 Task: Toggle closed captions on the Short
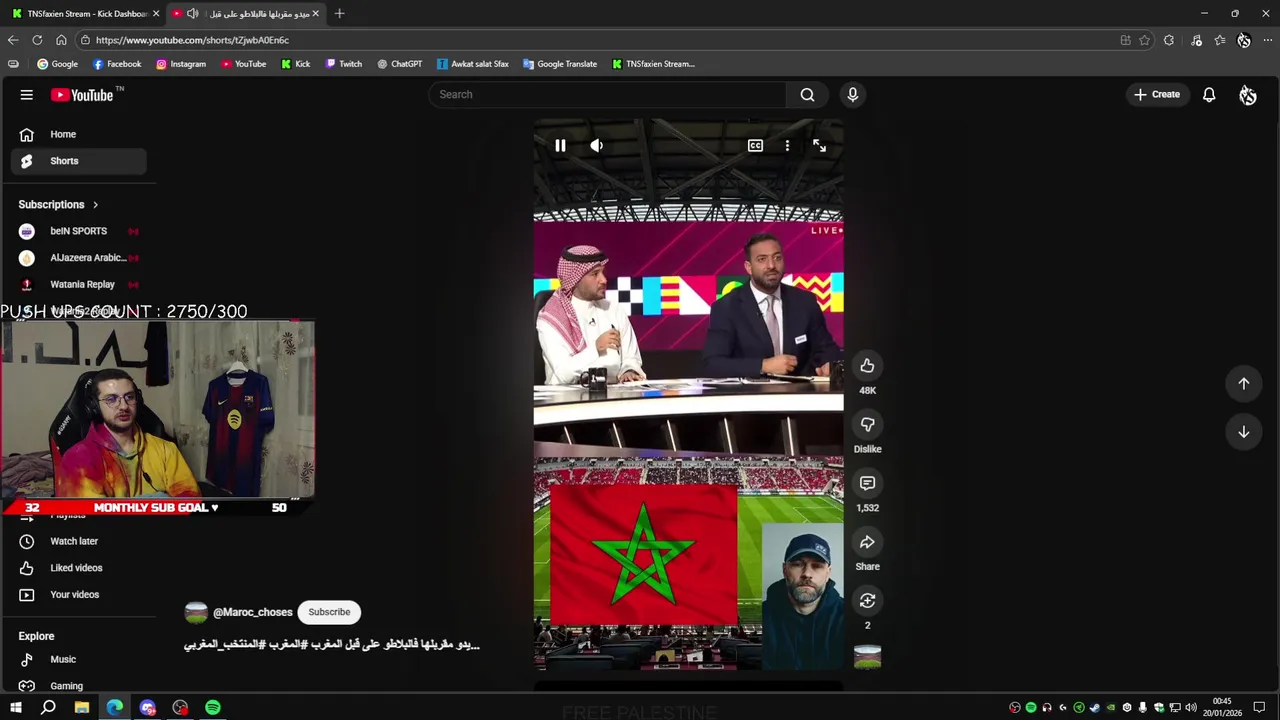[x=756, y=146]
